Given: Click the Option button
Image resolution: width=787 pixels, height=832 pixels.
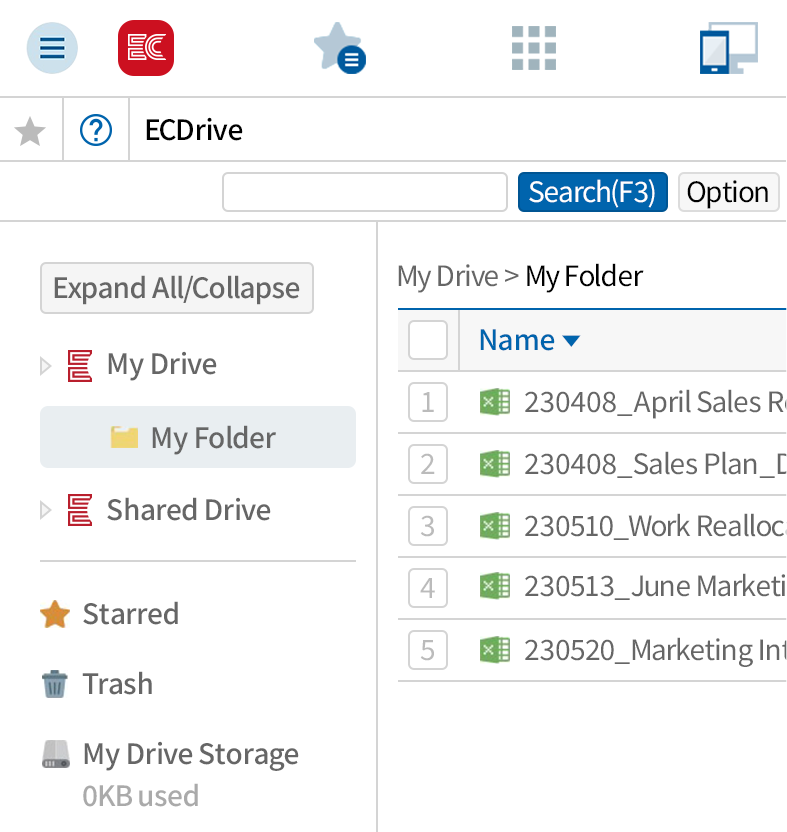Looking at the screenshot, I should point(728,192).
